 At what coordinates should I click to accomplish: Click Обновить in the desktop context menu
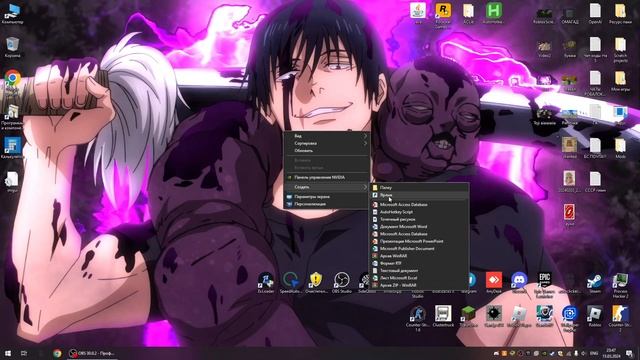(x=327, y=151)
